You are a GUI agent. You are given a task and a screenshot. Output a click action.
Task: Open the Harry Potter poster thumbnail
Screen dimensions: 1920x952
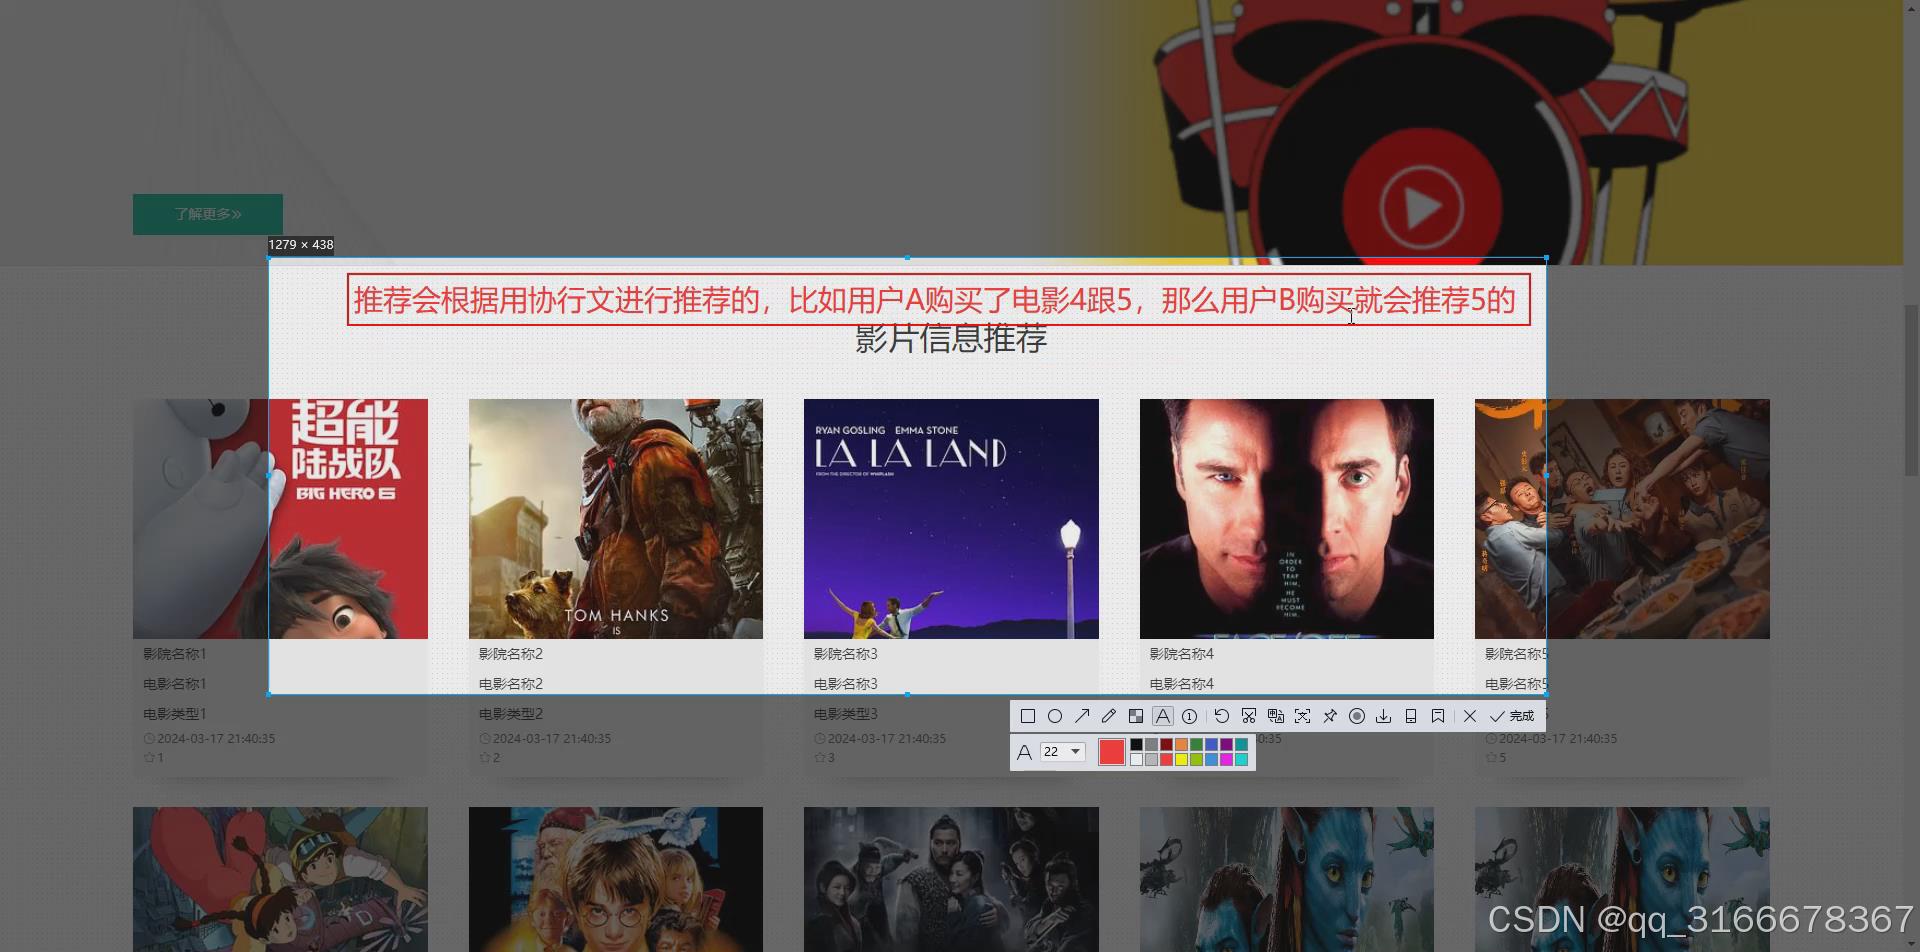coord(616,879)
